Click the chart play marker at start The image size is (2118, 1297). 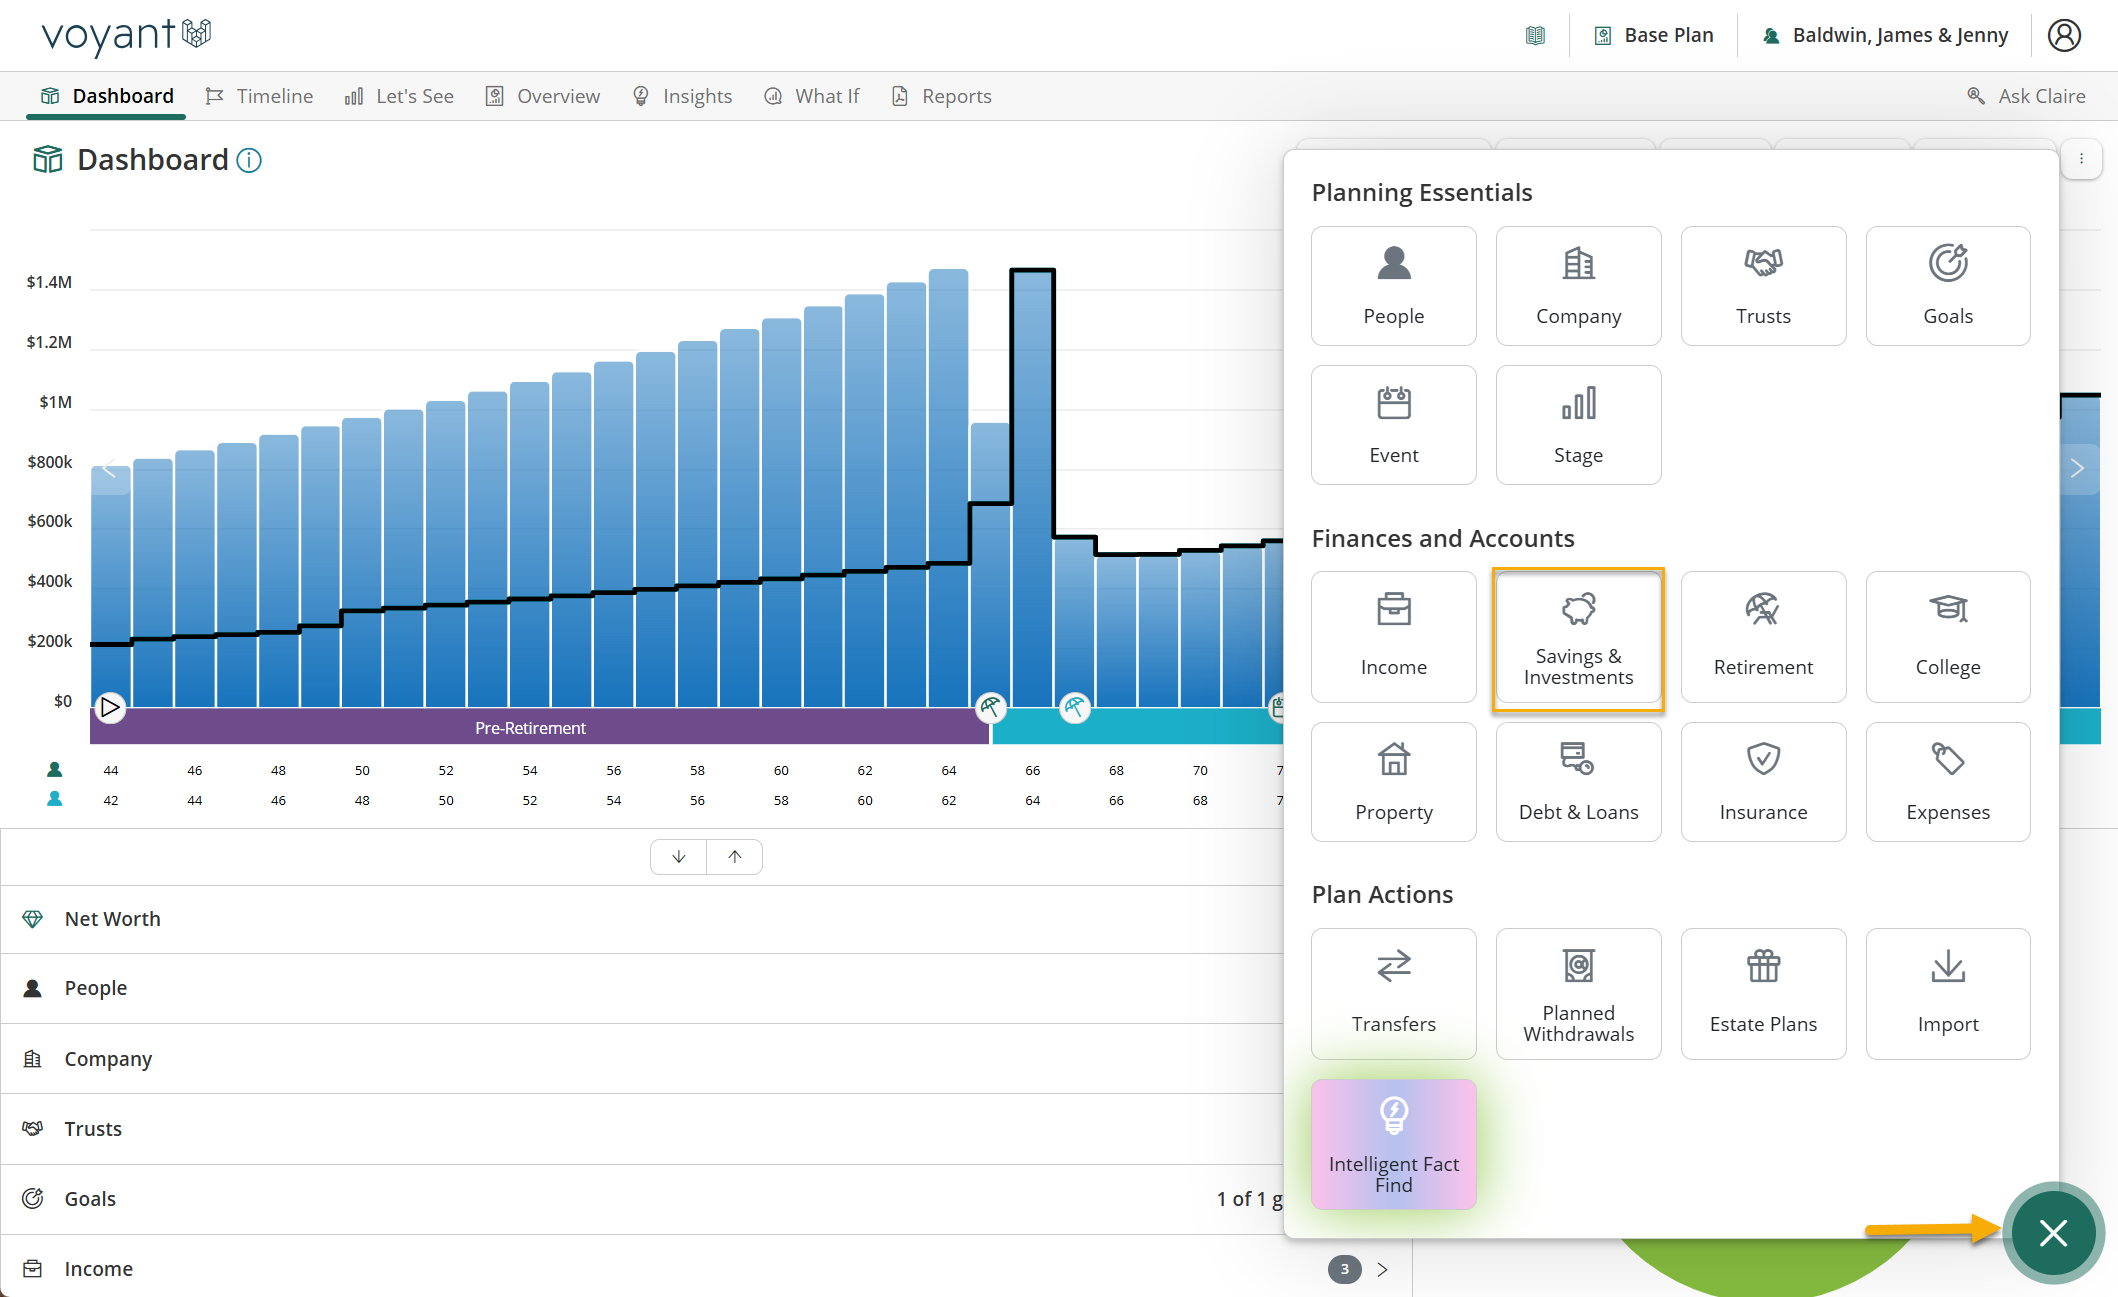click(x=110, y=707)
